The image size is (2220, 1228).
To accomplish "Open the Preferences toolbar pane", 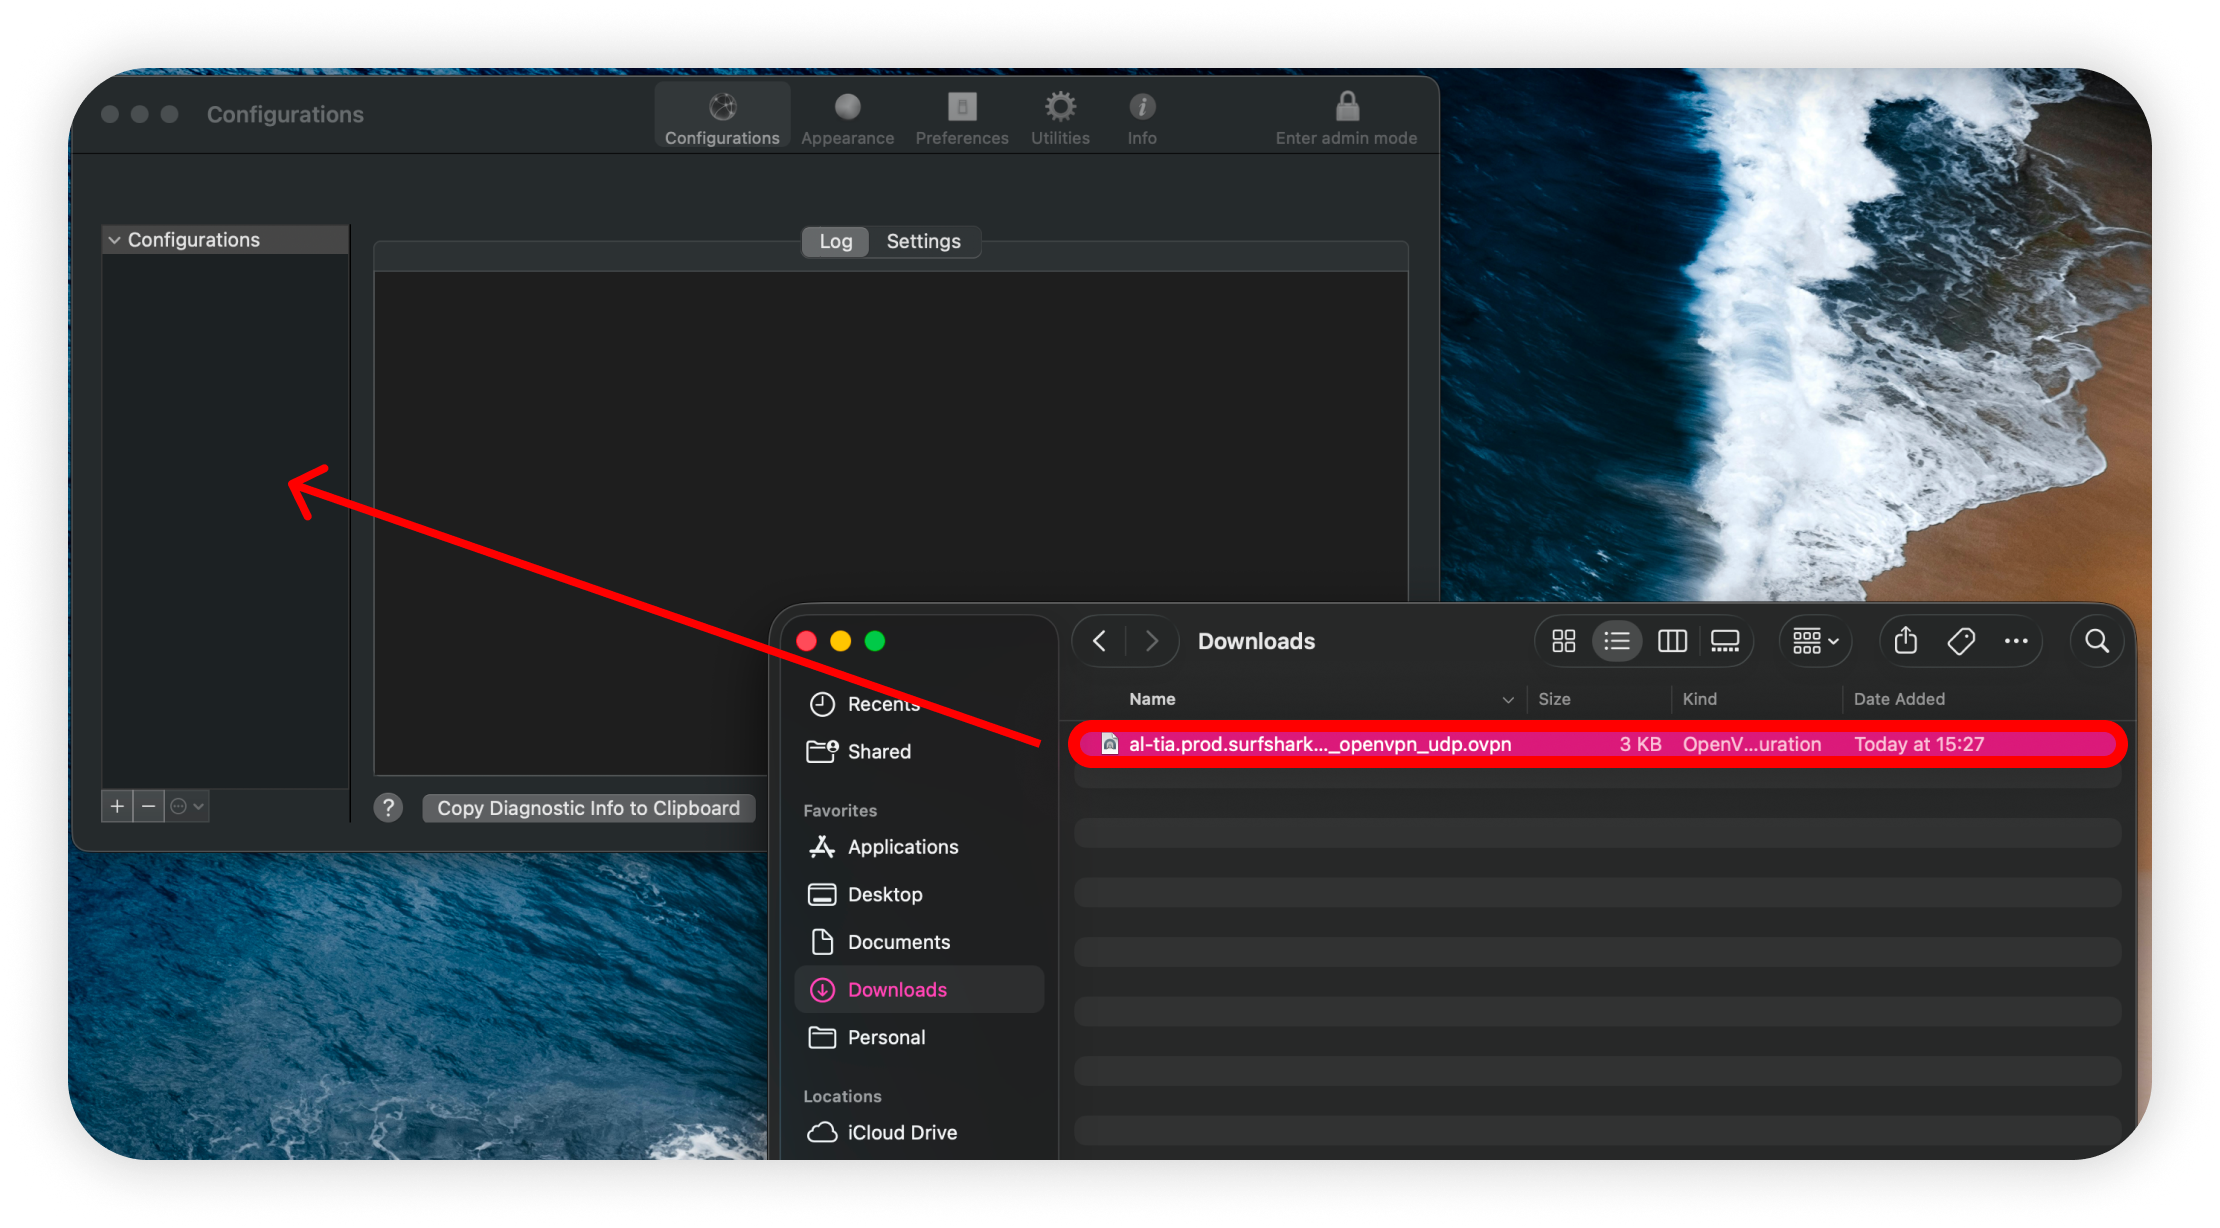I will pos(961,118).
